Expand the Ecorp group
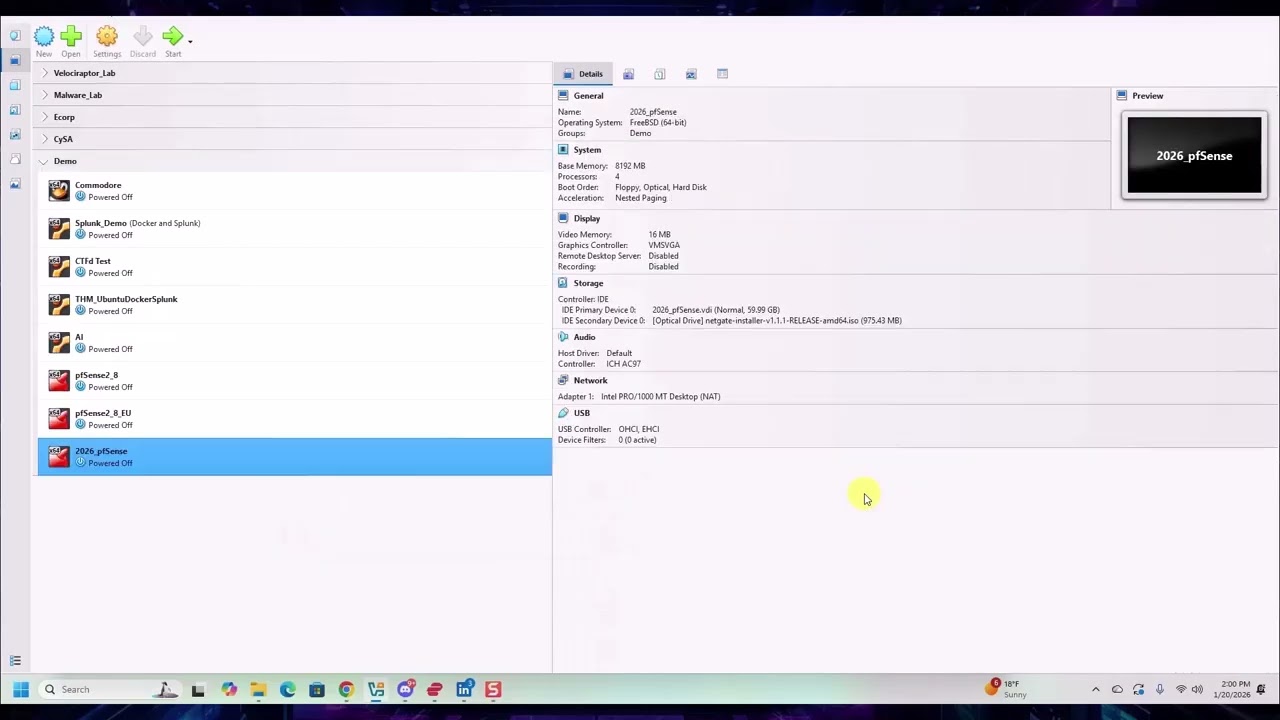Viewport: 1280px width, 720px height. point(44,117)
